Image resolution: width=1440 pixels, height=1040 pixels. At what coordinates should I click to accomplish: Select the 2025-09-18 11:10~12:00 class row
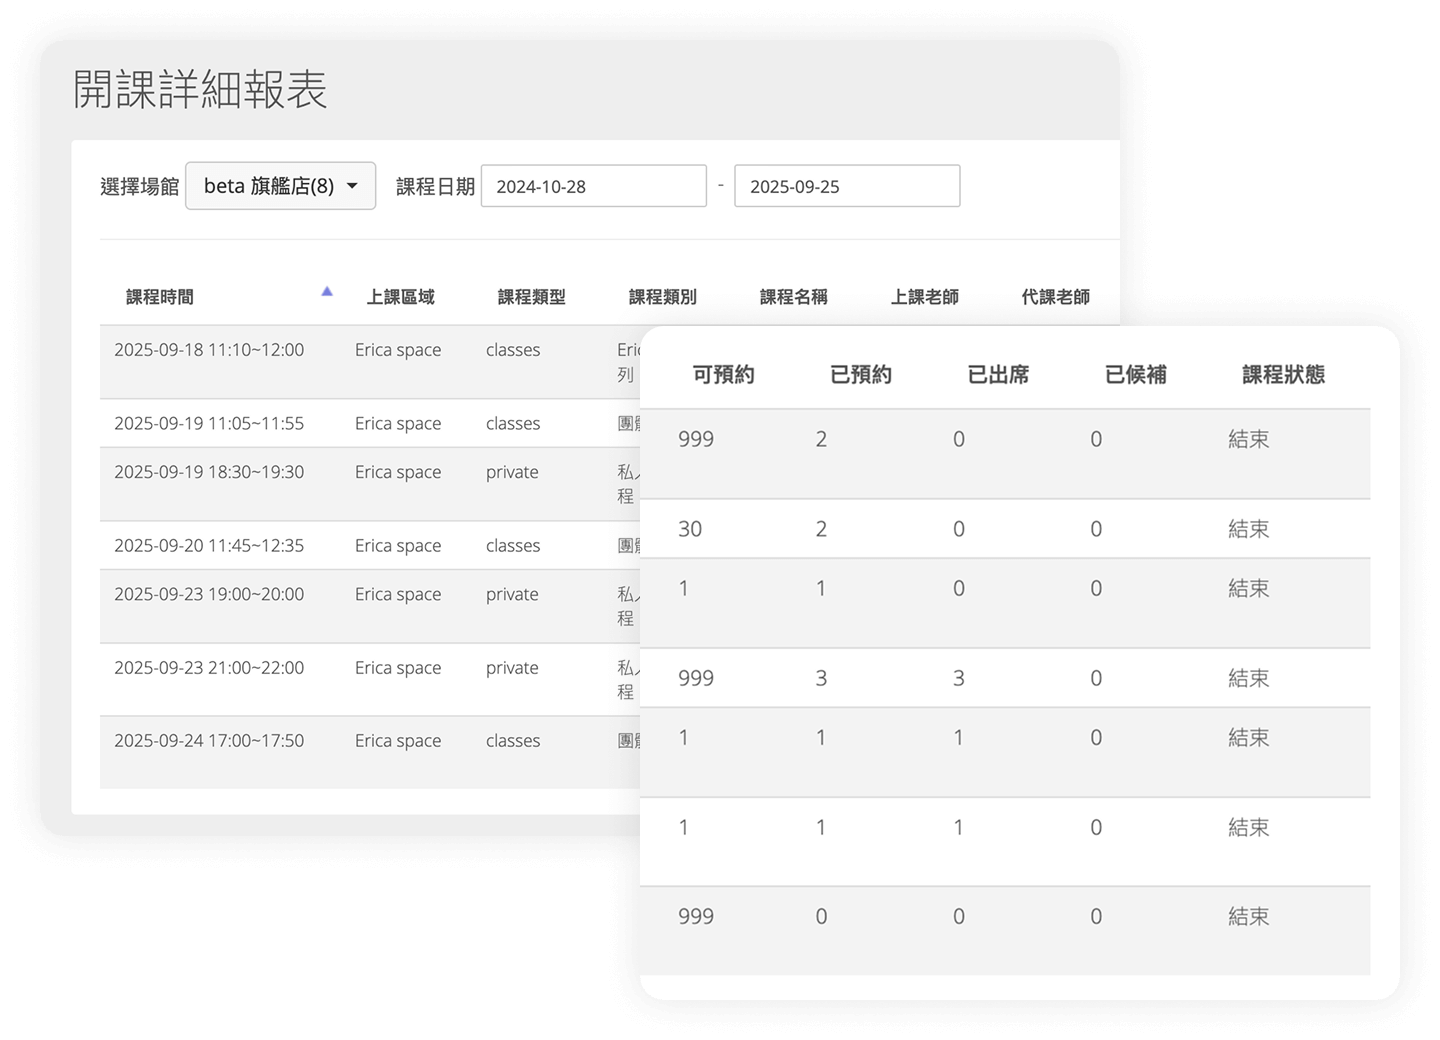click(x=209, y=349)
